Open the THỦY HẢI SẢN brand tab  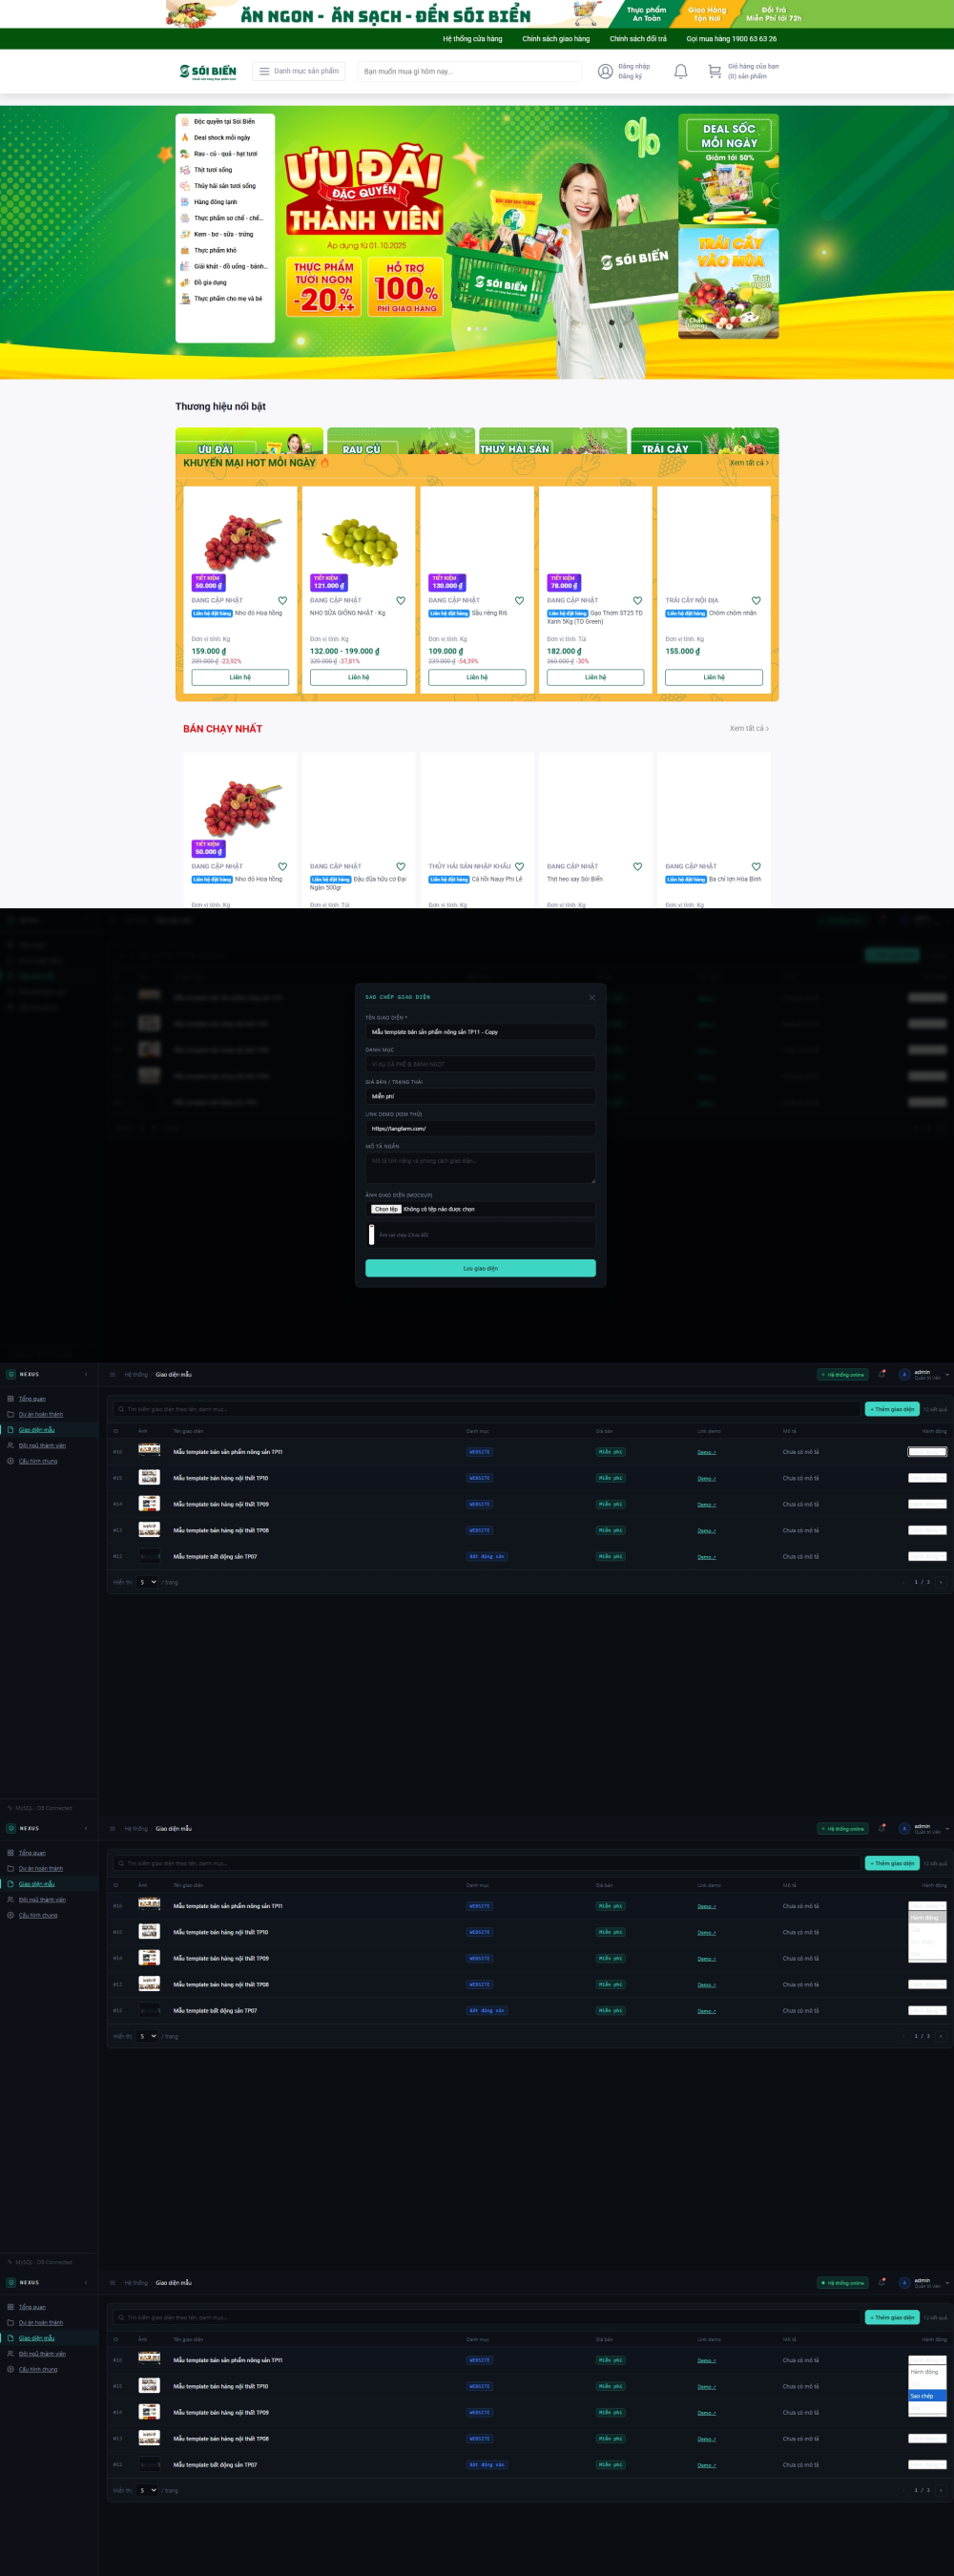pyautogui.click(x=553, y=441)
